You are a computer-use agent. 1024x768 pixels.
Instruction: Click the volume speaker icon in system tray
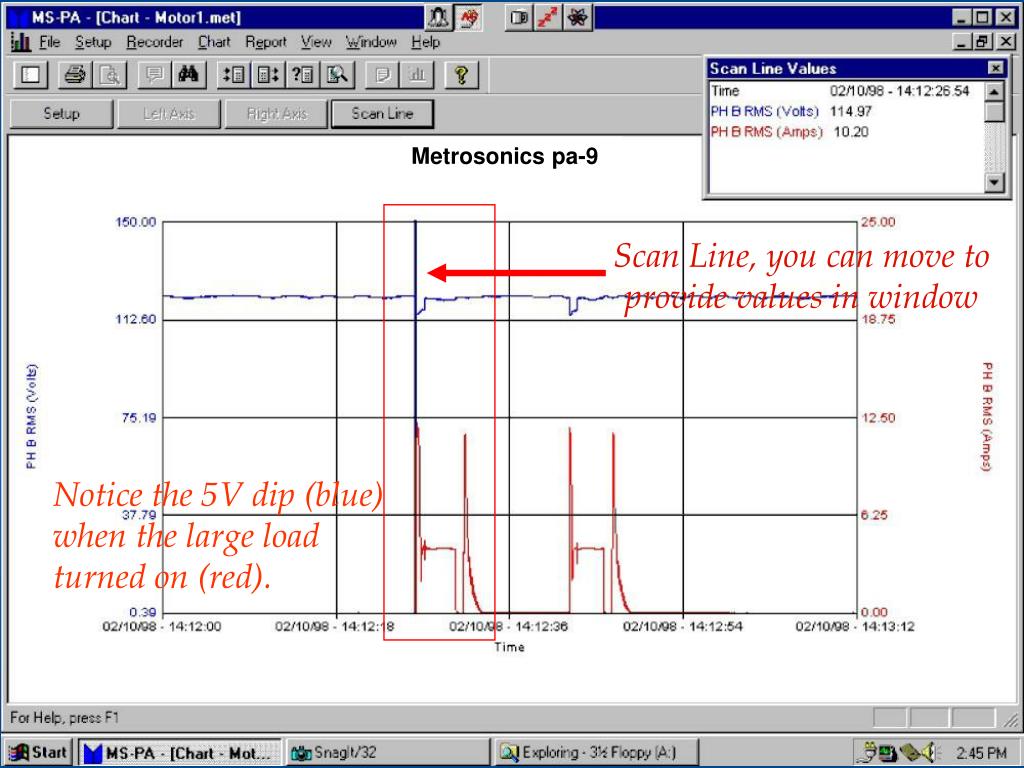tap(925, 752)
